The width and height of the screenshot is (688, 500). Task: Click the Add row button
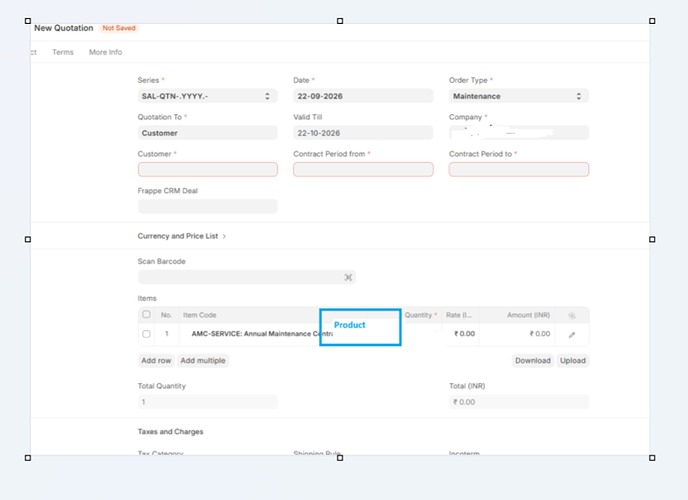tap(156, 361)
